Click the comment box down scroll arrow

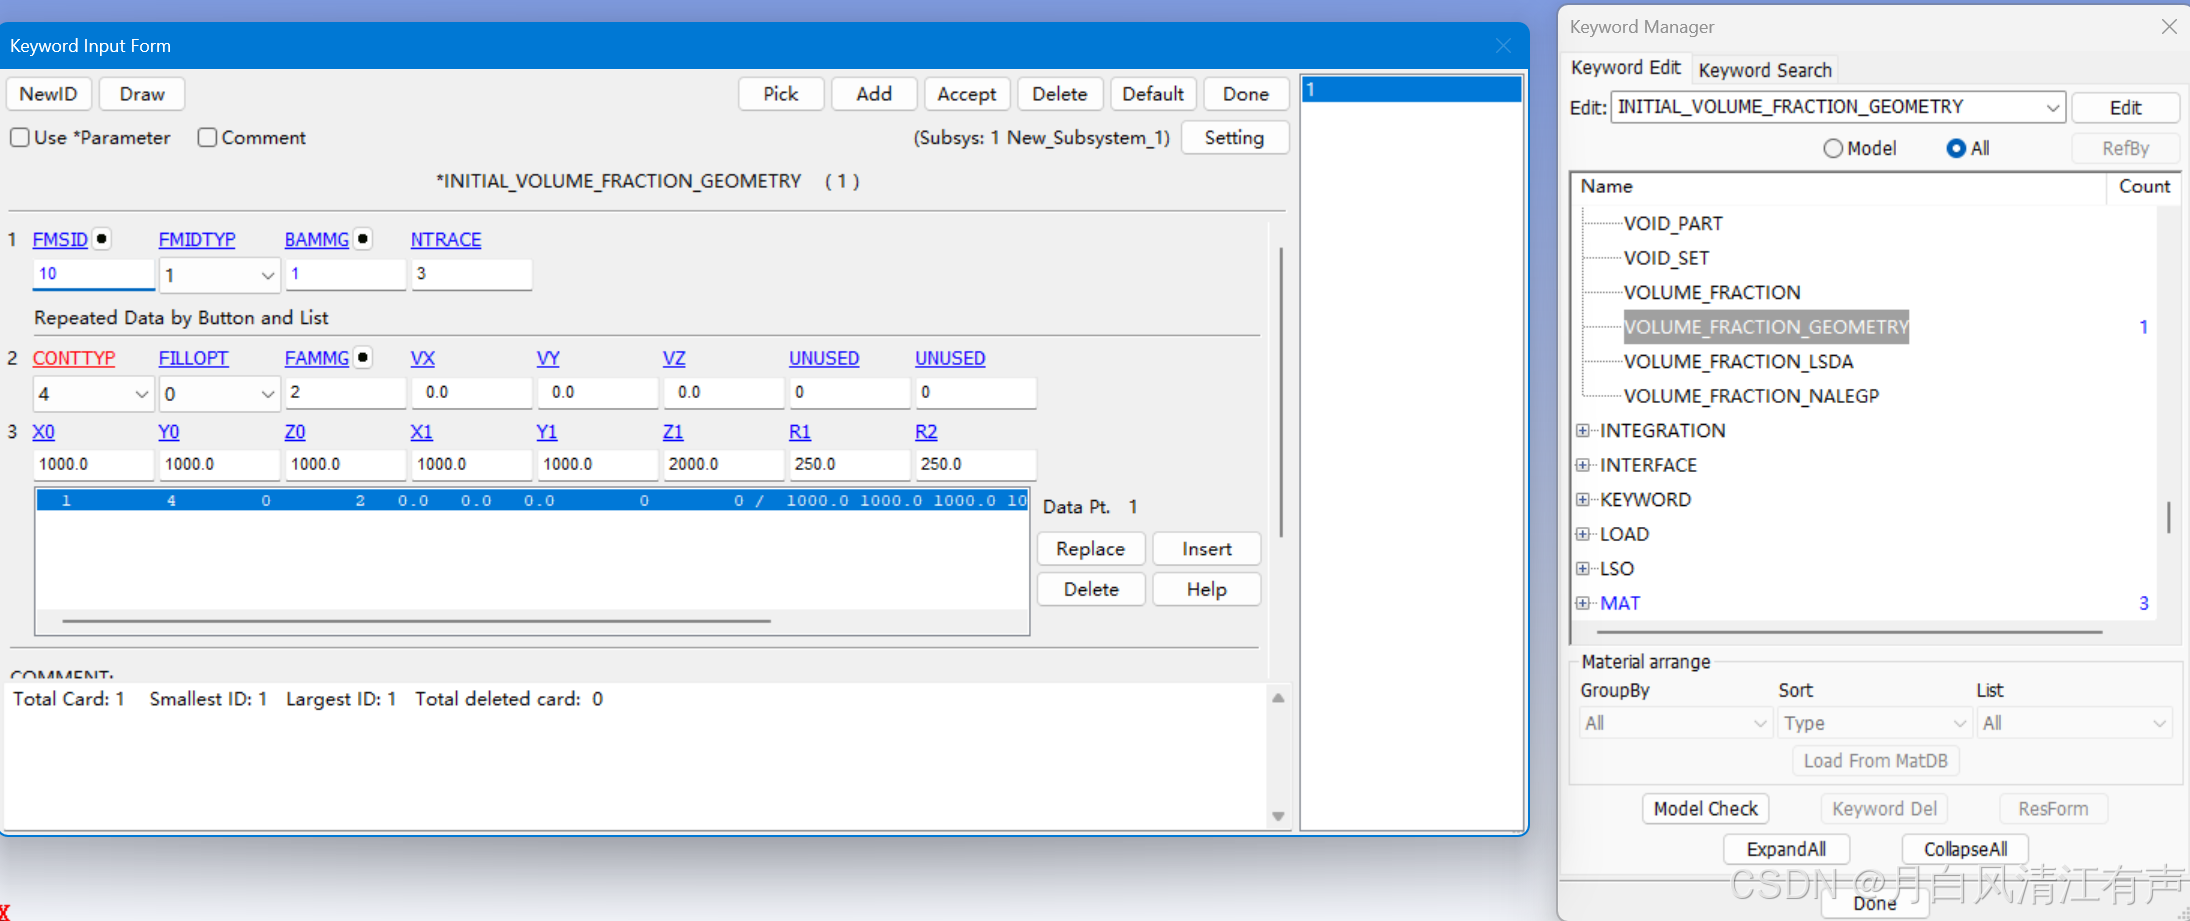[x=1278, y=816]
